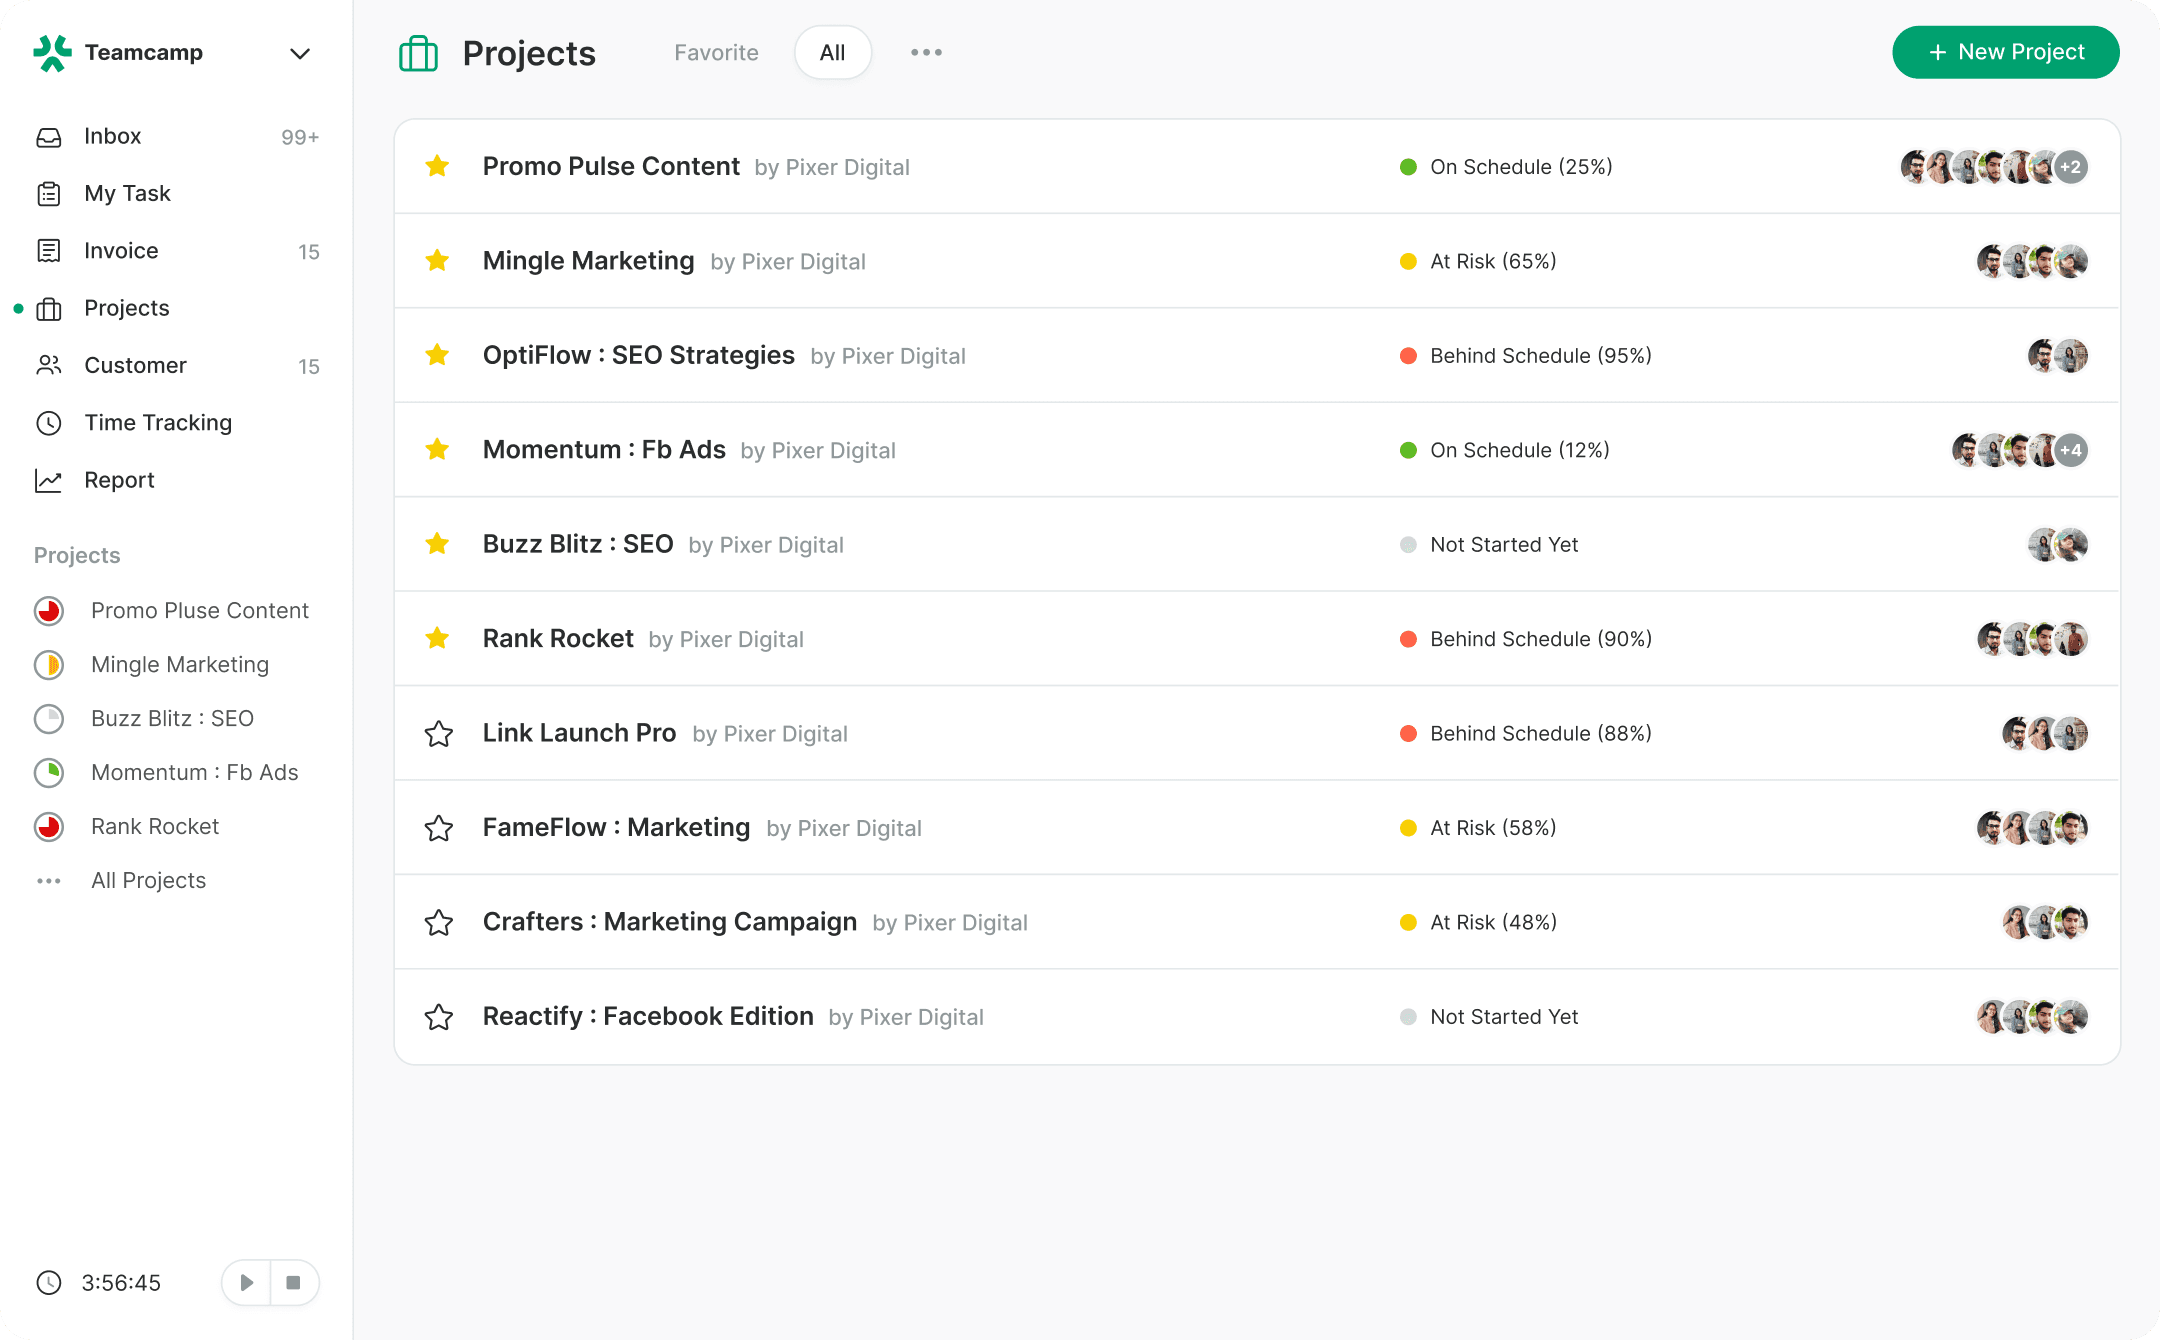This screenshot has width=2160, height=1340.
Task: Click the gray status dot for Buzz Blitz : SEO
Action: [x=1408, y=545]
